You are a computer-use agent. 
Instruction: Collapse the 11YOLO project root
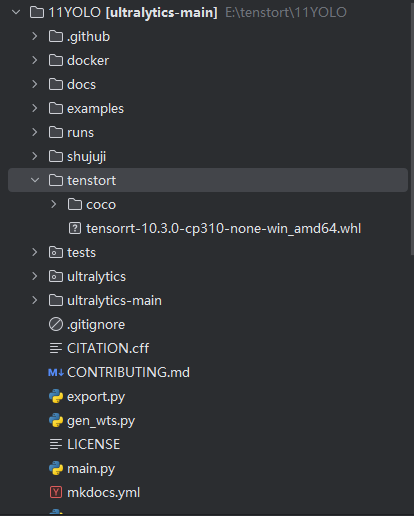click(16, 12)
